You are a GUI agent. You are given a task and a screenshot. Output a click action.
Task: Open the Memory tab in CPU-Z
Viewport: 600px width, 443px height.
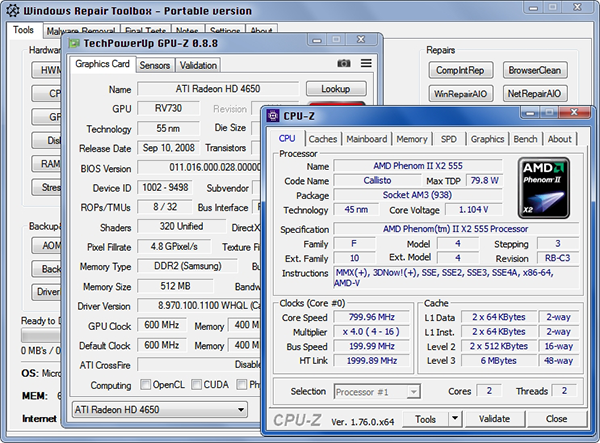click(412, 139)
